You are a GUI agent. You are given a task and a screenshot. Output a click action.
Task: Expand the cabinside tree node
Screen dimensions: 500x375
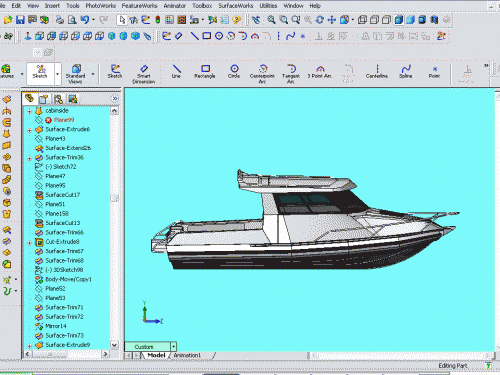(x=29, y=111)
